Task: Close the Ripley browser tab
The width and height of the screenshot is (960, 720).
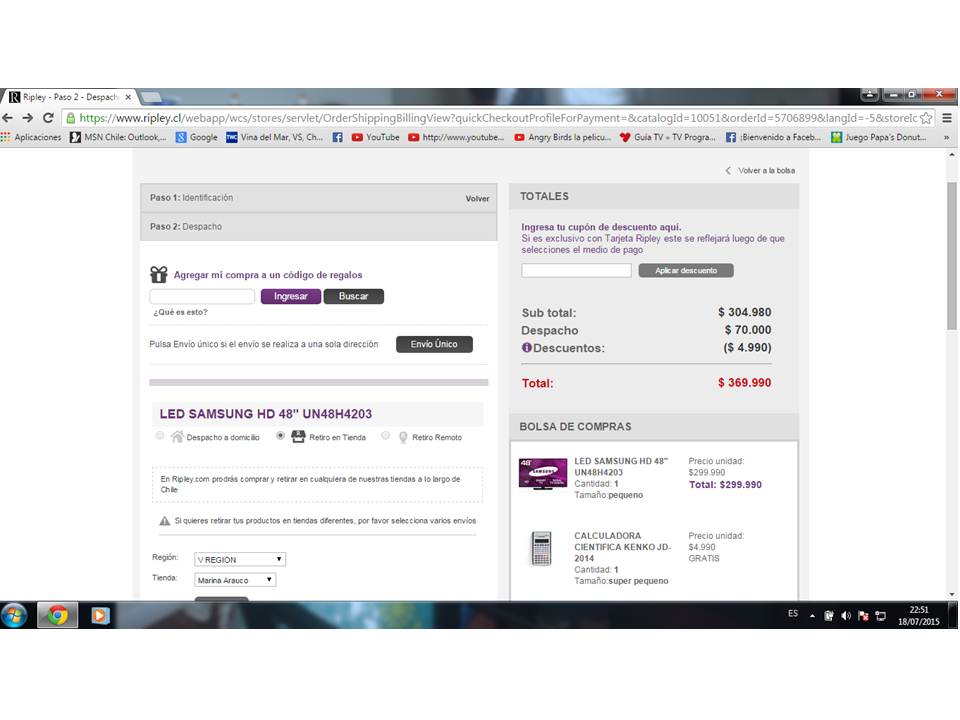Action: click(x=128, y=97)
